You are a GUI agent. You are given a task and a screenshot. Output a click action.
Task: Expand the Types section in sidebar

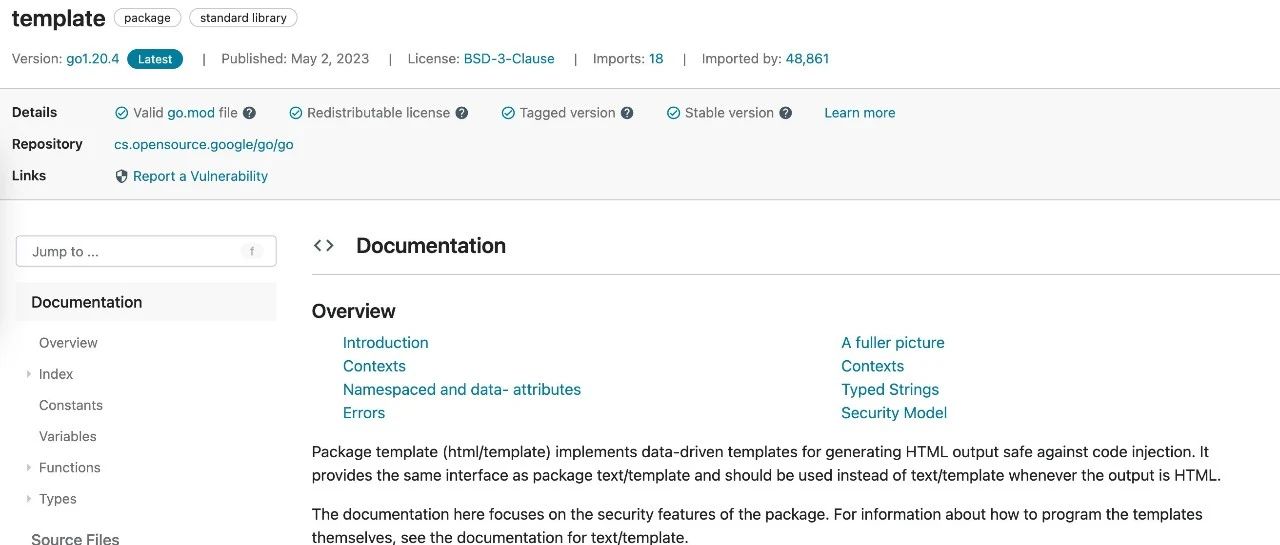(x=29, y=499)
